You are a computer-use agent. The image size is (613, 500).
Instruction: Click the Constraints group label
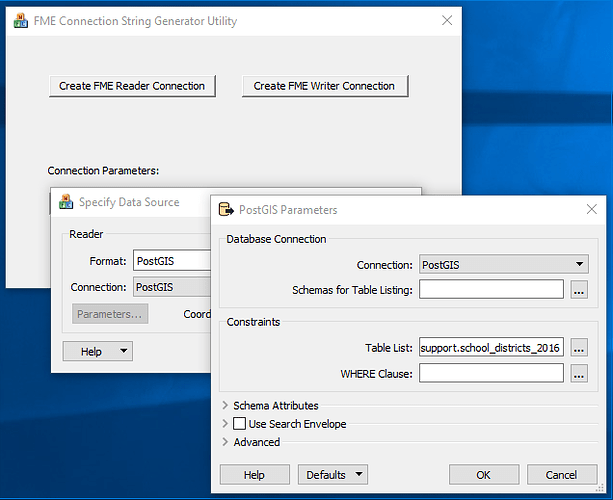pyautogui.click(x=253, y=322)
